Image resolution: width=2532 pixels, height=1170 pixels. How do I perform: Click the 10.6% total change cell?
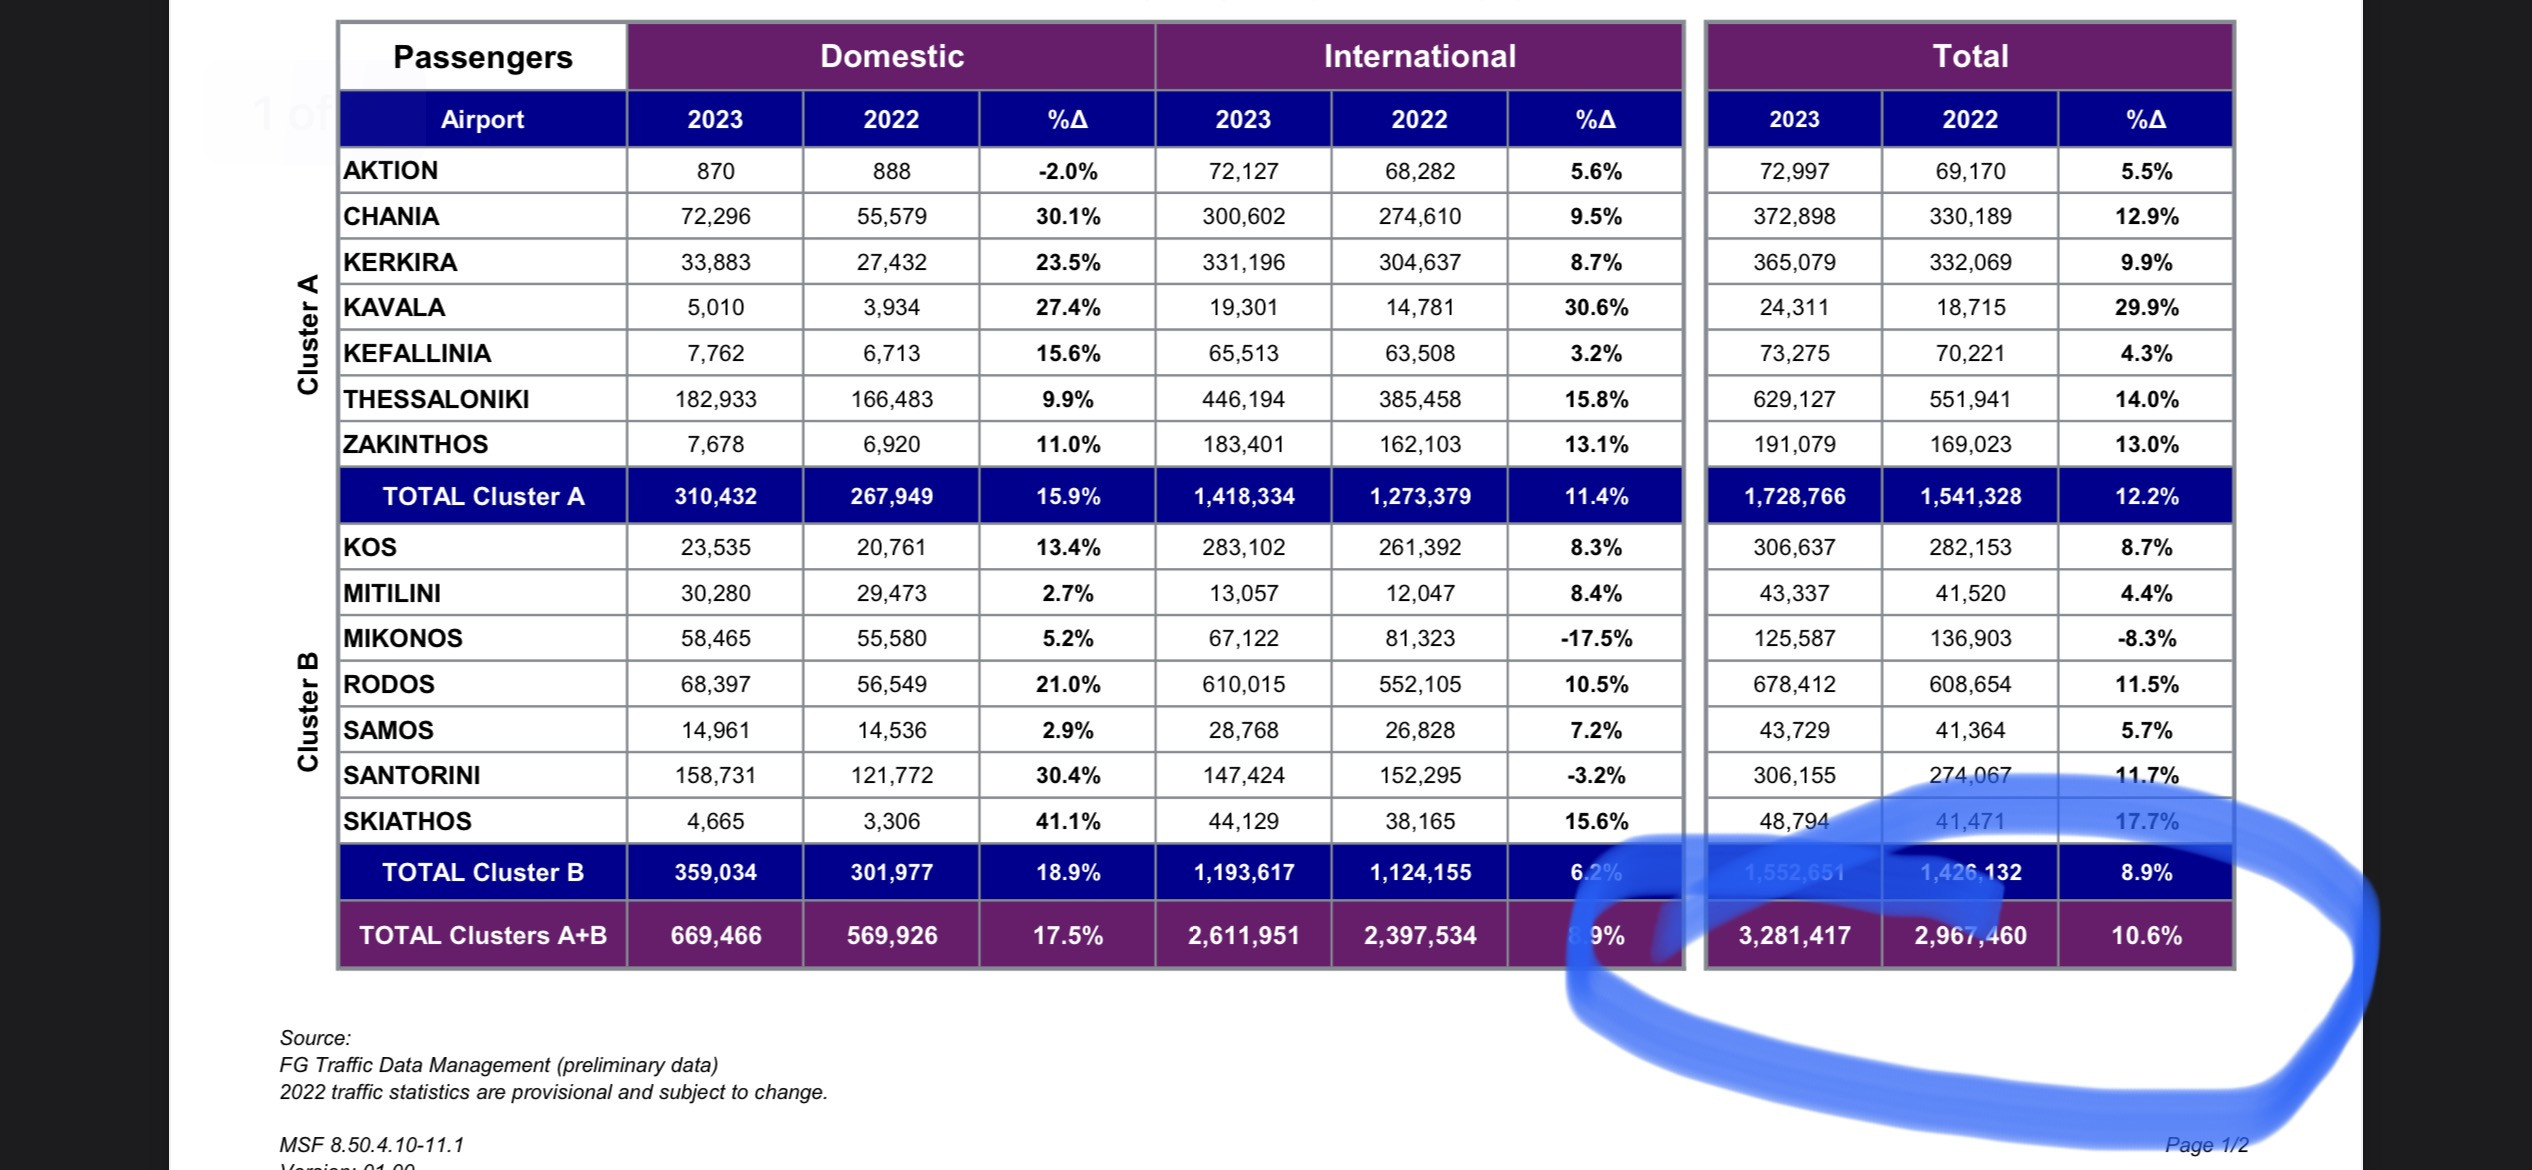(x=2146, y=935)
